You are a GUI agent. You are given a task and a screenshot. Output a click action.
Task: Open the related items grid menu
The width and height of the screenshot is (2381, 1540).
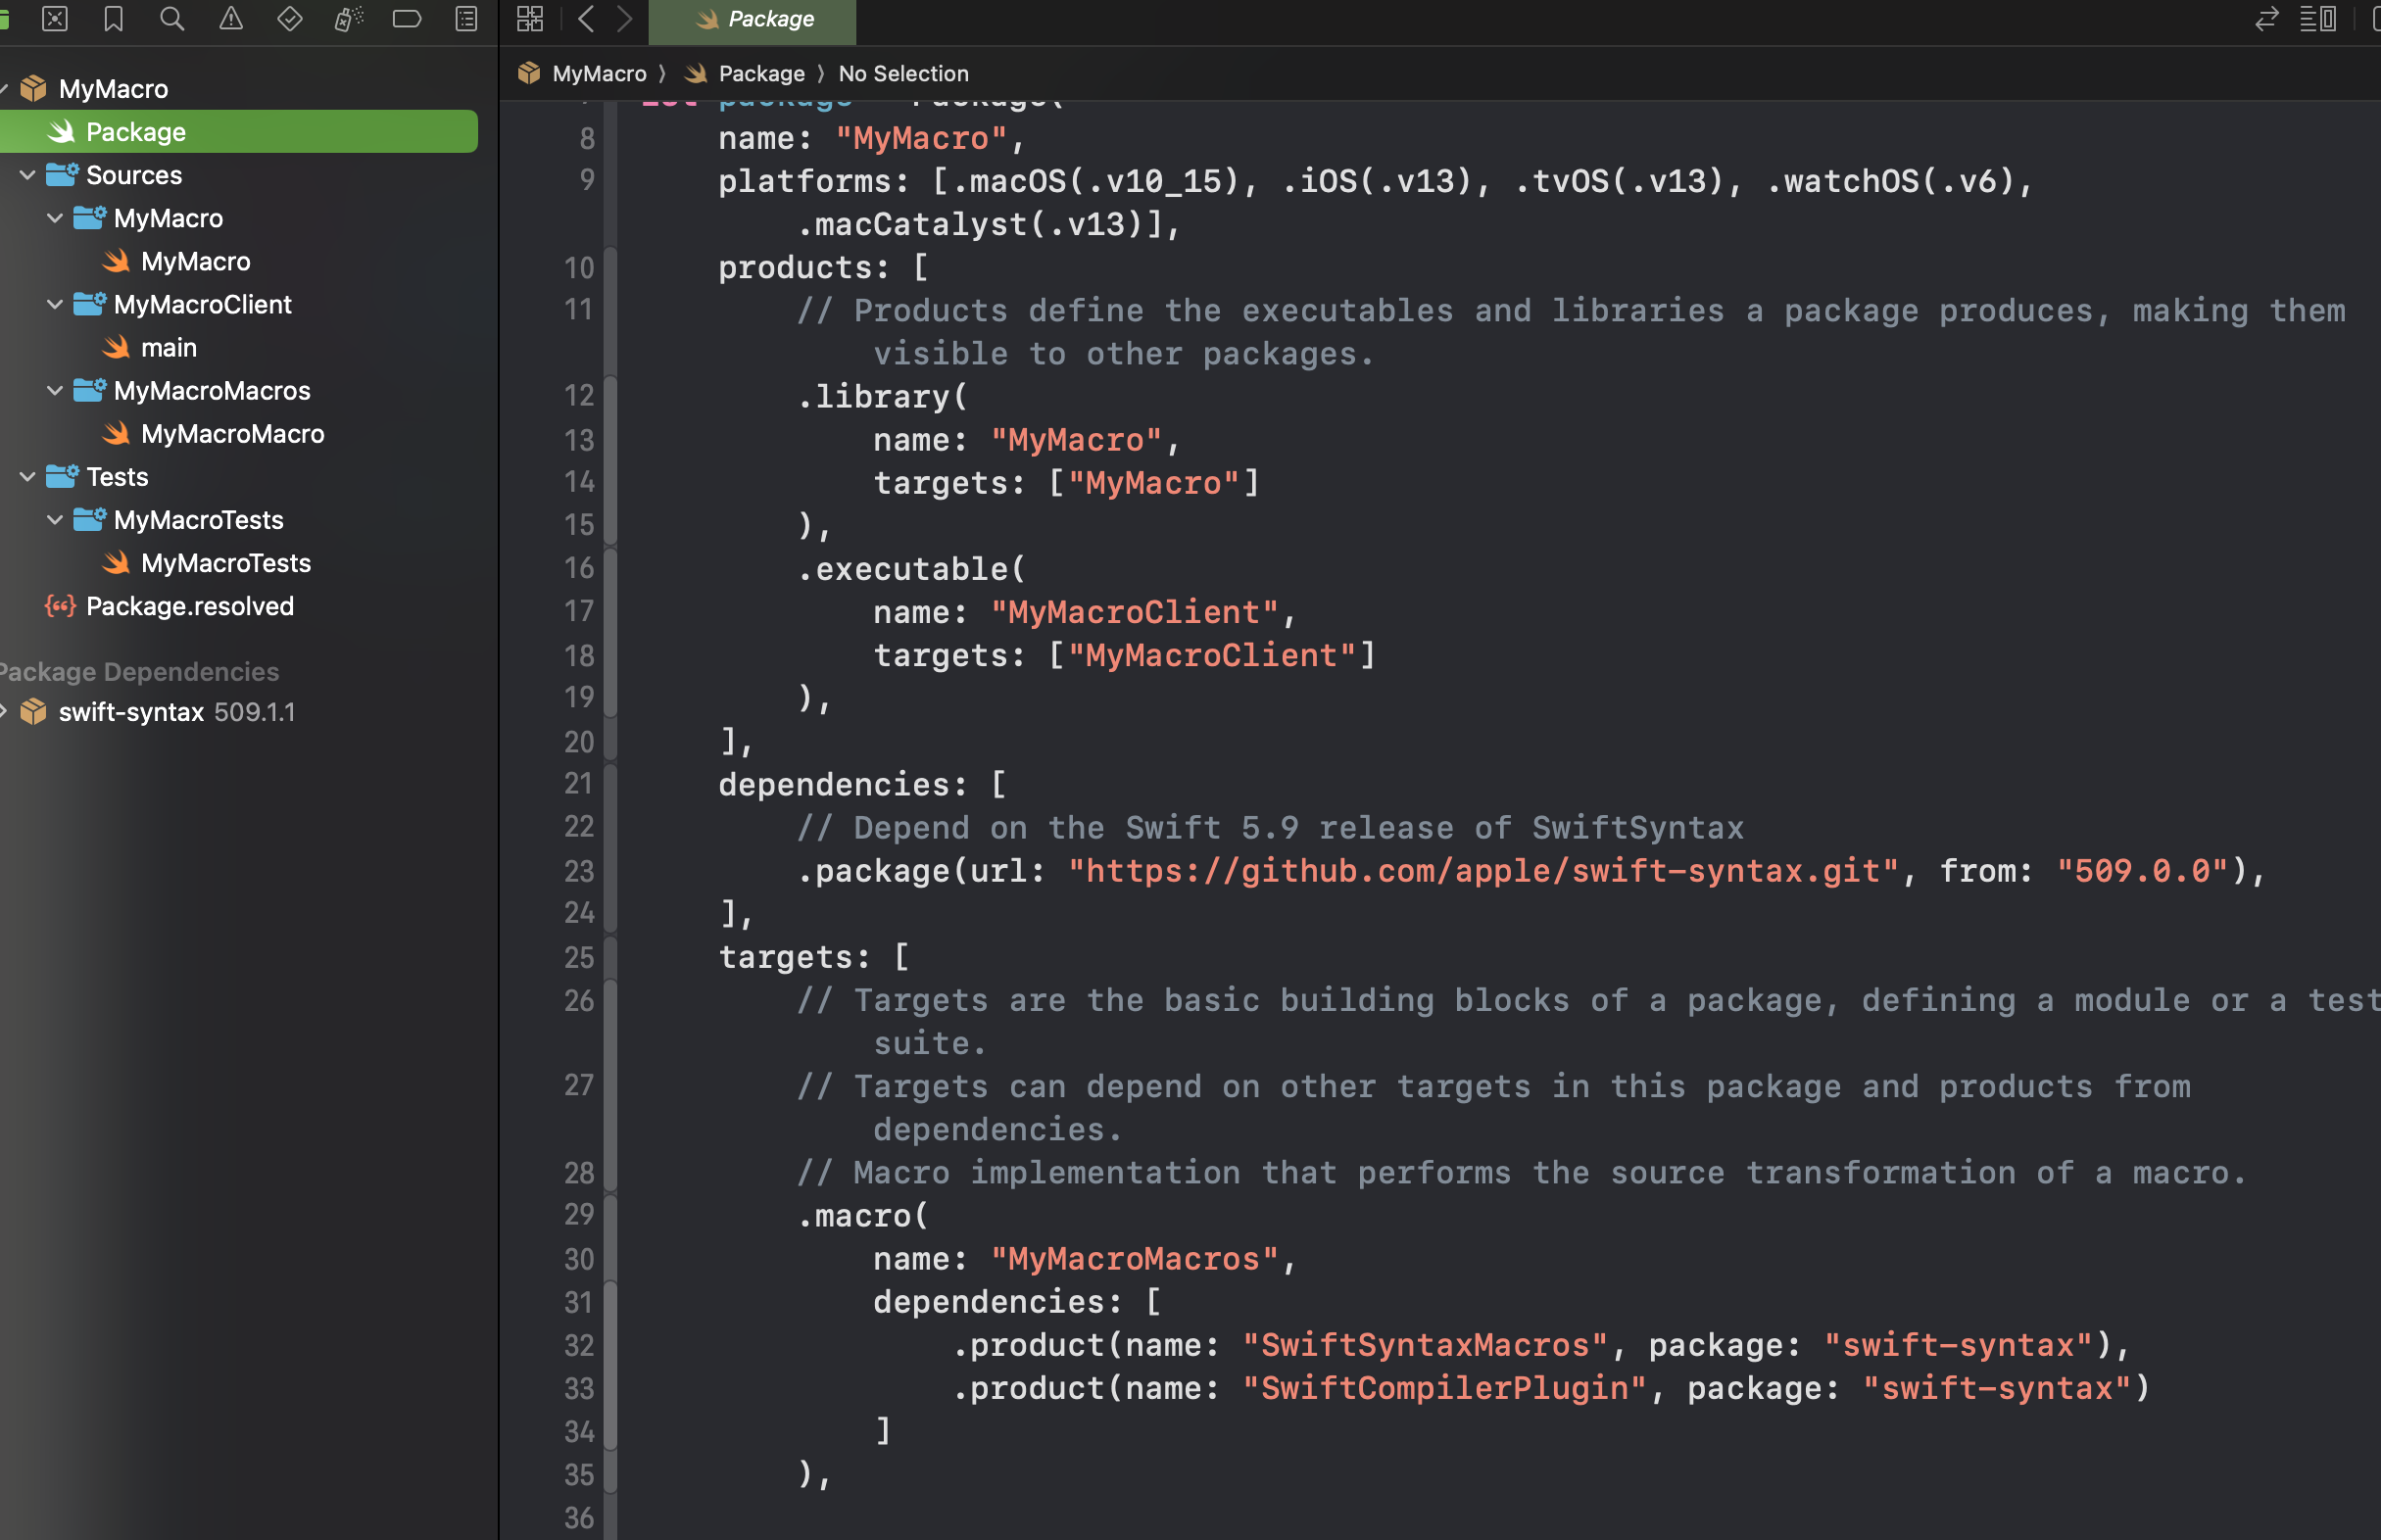530,19
